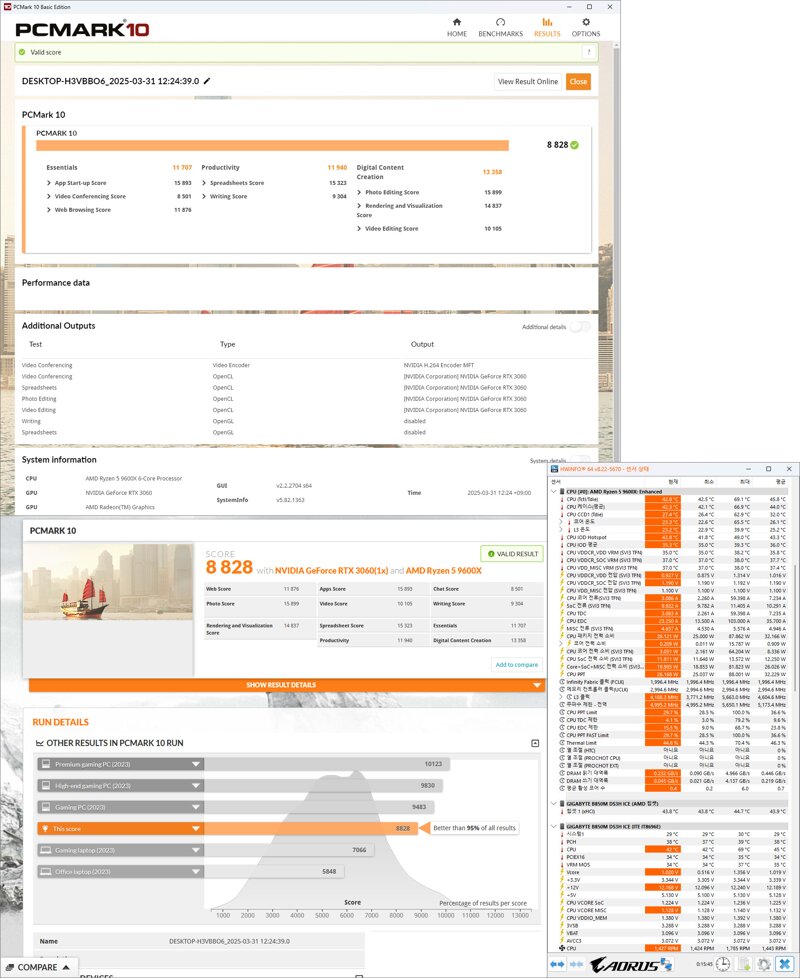Click the green valid score checkmark icon
This screenshot has width=800, height=978.
(574, 145)
